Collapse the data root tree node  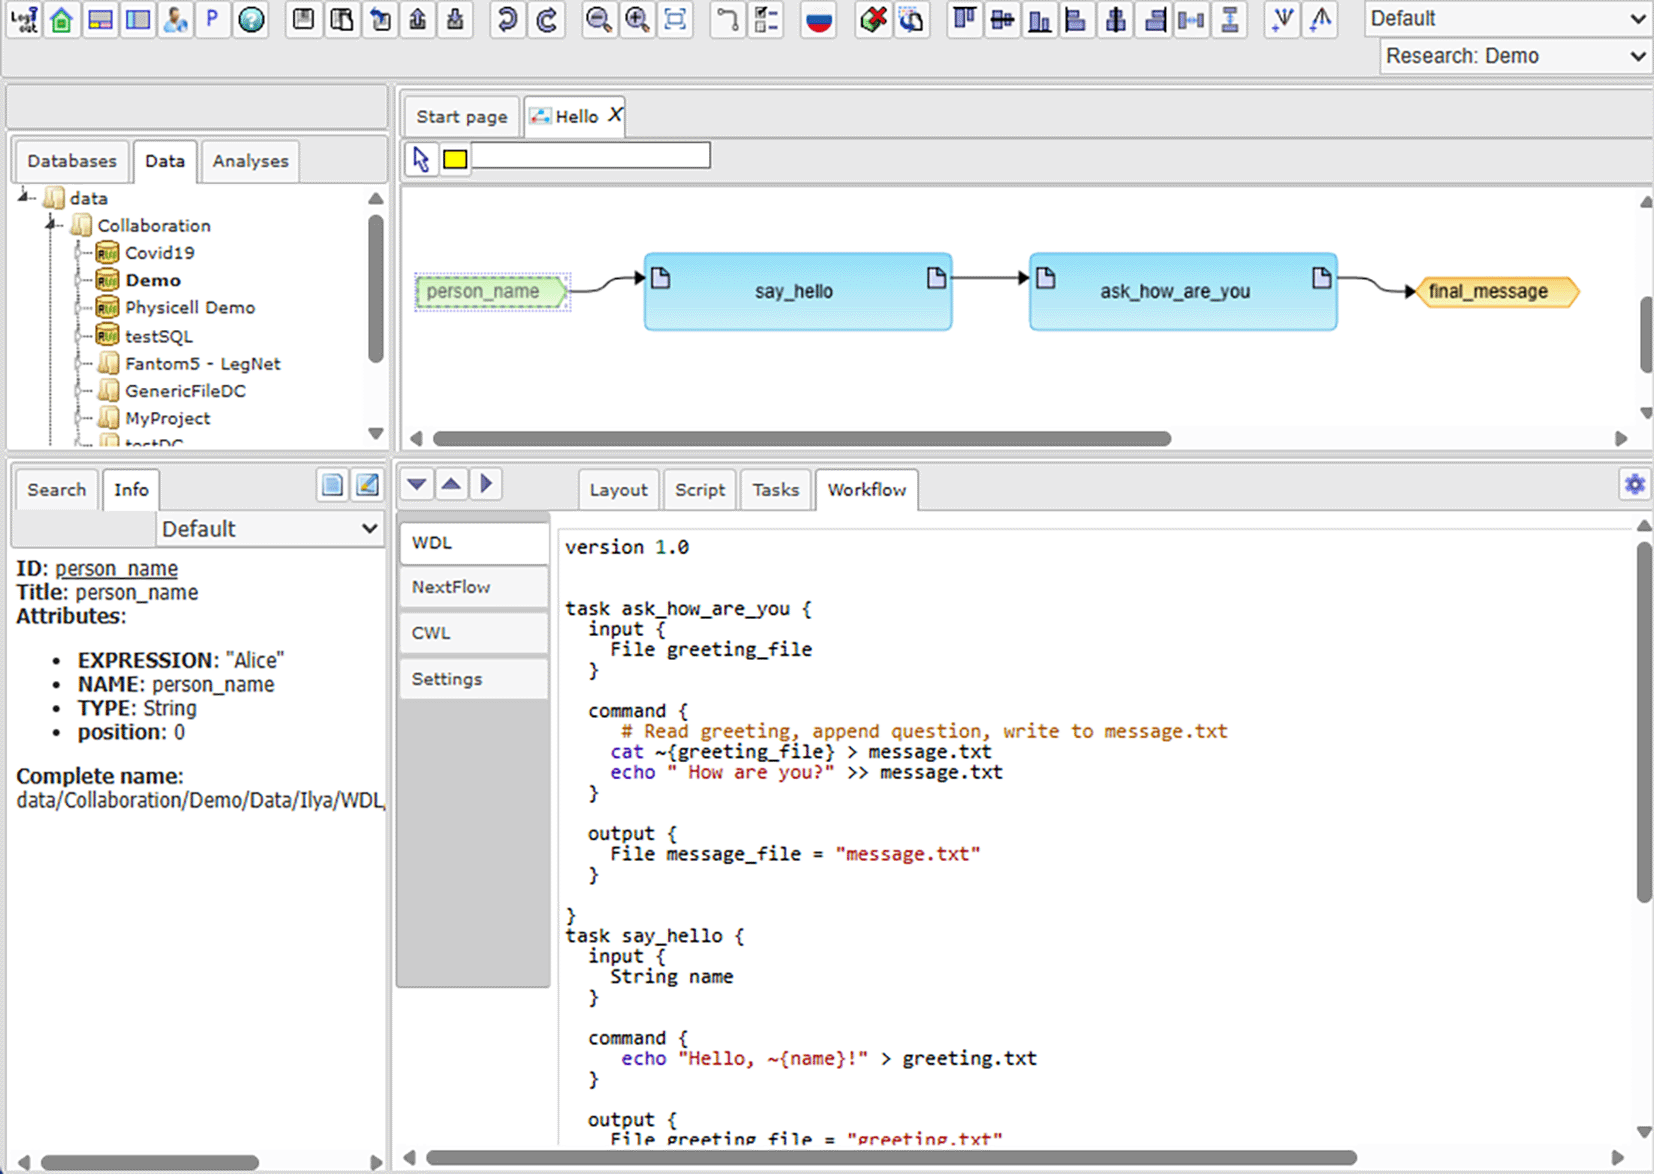point(24,197)
